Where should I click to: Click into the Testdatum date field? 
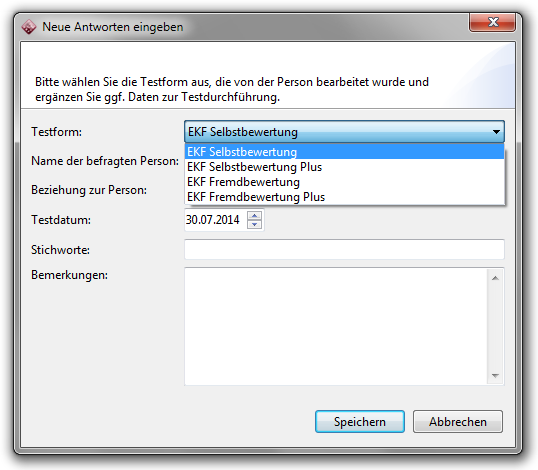pos(215,220)
